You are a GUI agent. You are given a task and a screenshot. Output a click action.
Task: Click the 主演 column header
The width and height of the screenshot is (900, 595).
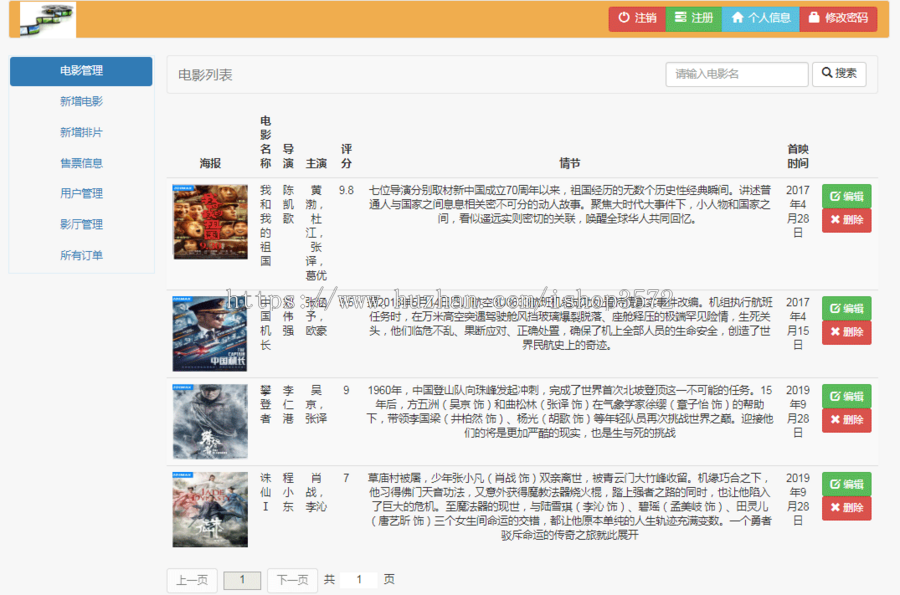[316, 164]
